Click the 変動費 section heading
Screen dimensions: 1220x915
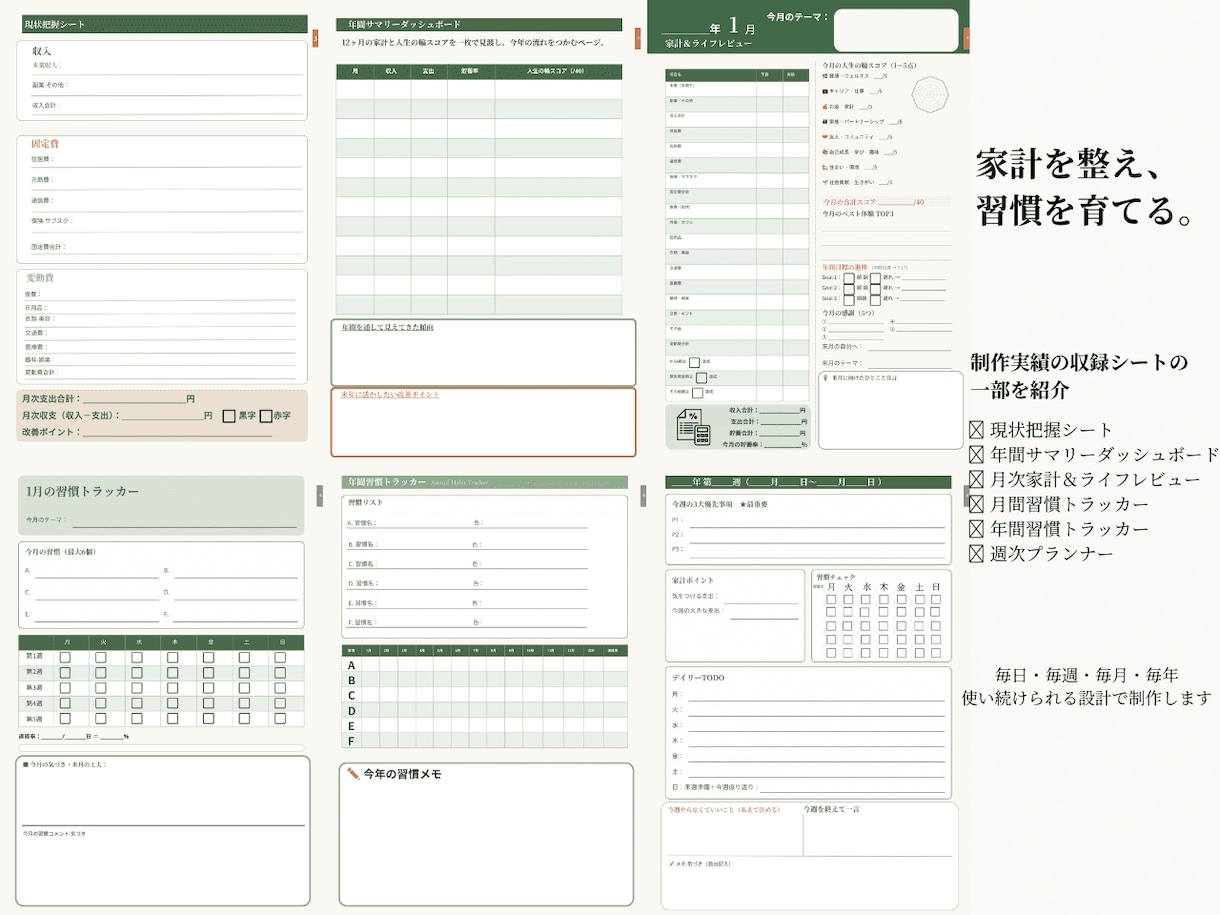click(x=39, y=278)
